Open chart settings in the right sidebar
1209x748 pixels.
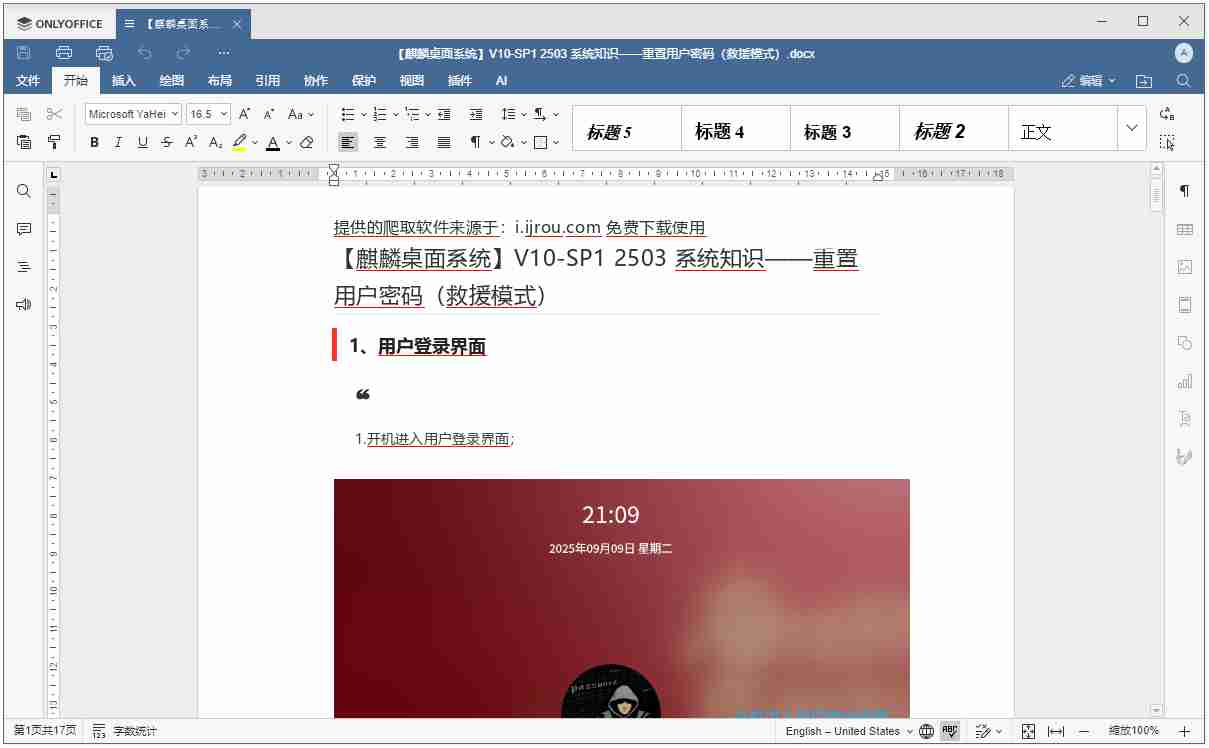click(x=1184, y=381)
